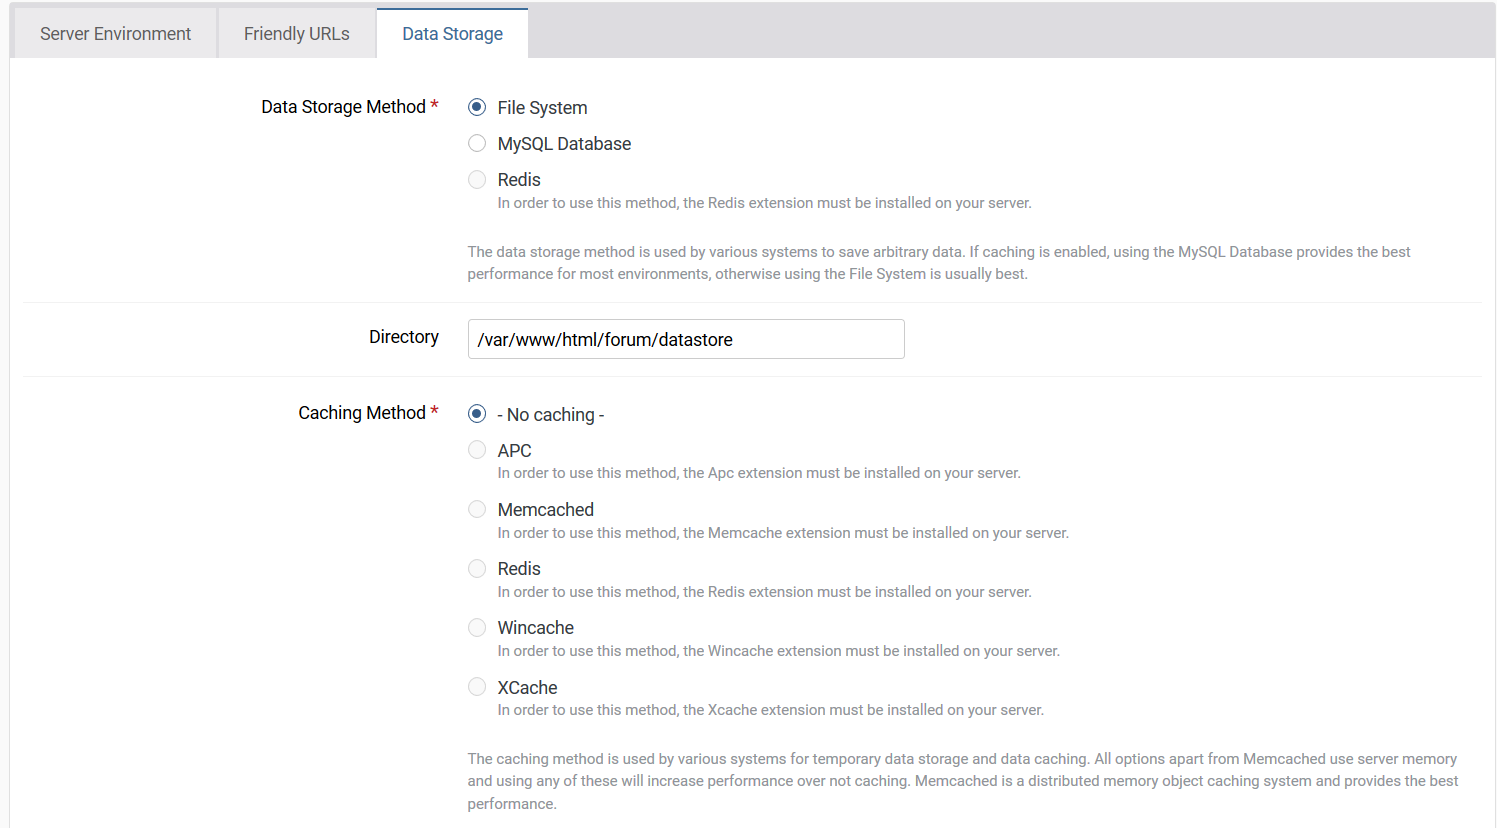Select Memcached caching method
Screen dimensions: 1497x828
point(477,509)
